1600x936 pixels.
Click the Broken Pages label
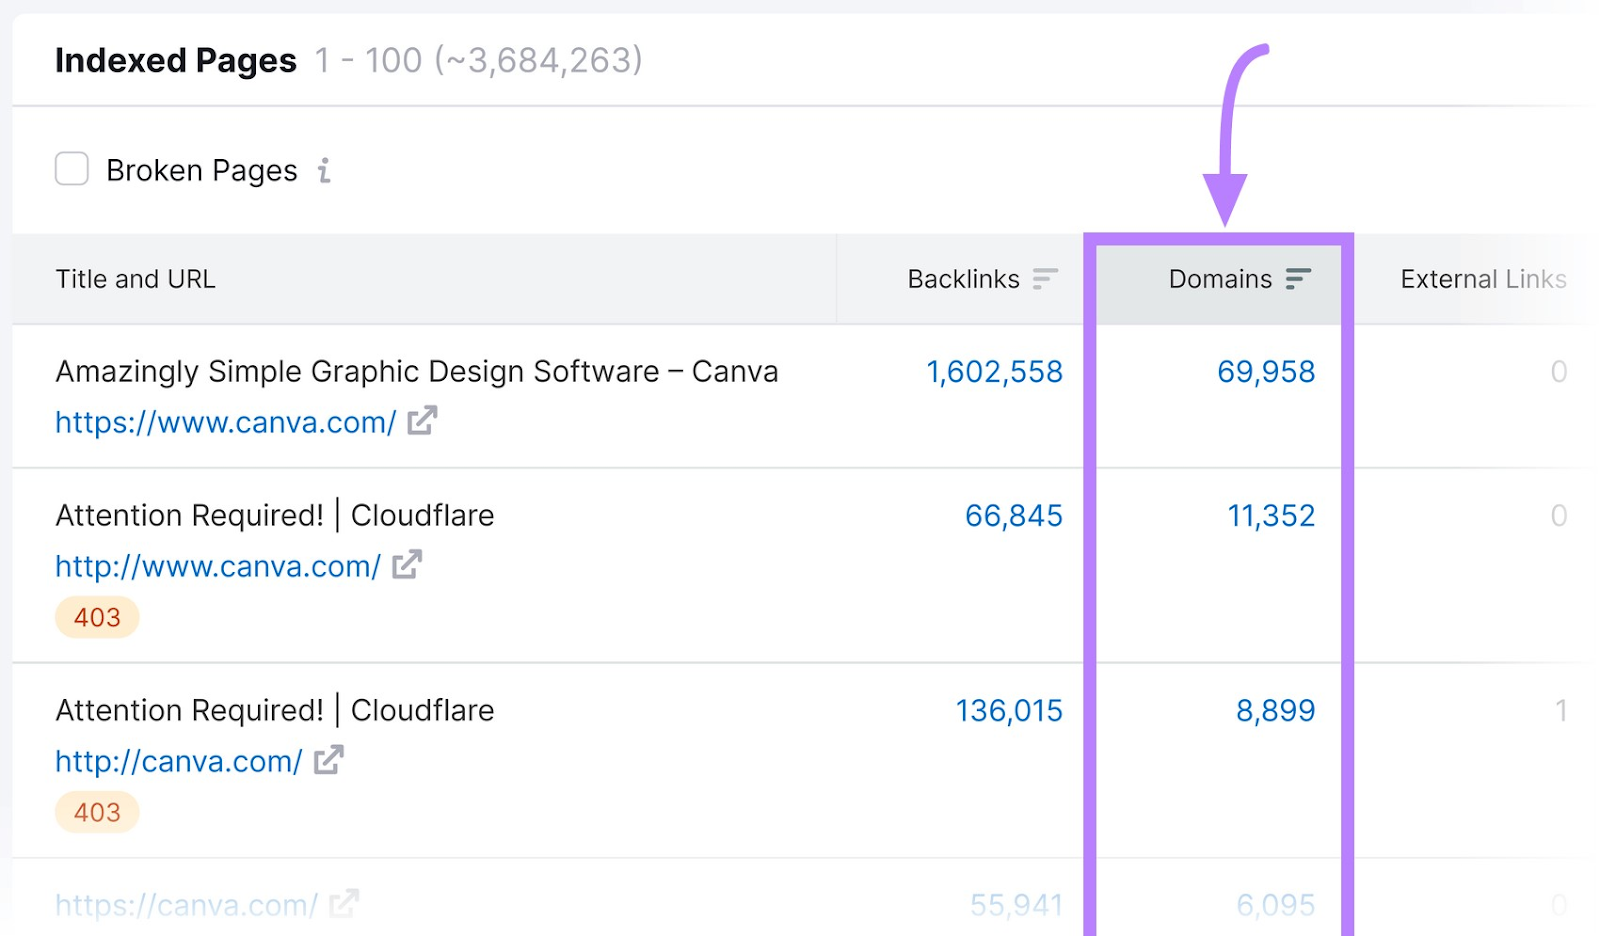[x=202, y=171]
